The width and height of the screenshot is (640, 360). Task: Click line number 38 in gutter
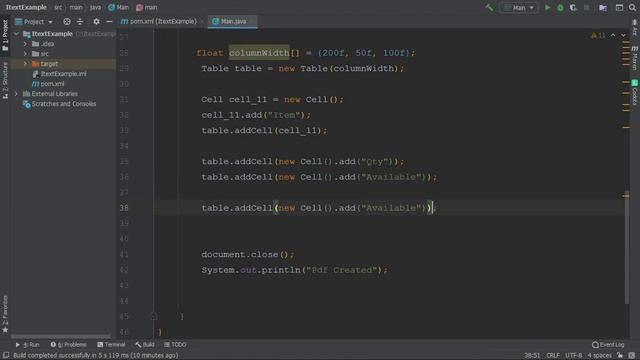point(124,208)
